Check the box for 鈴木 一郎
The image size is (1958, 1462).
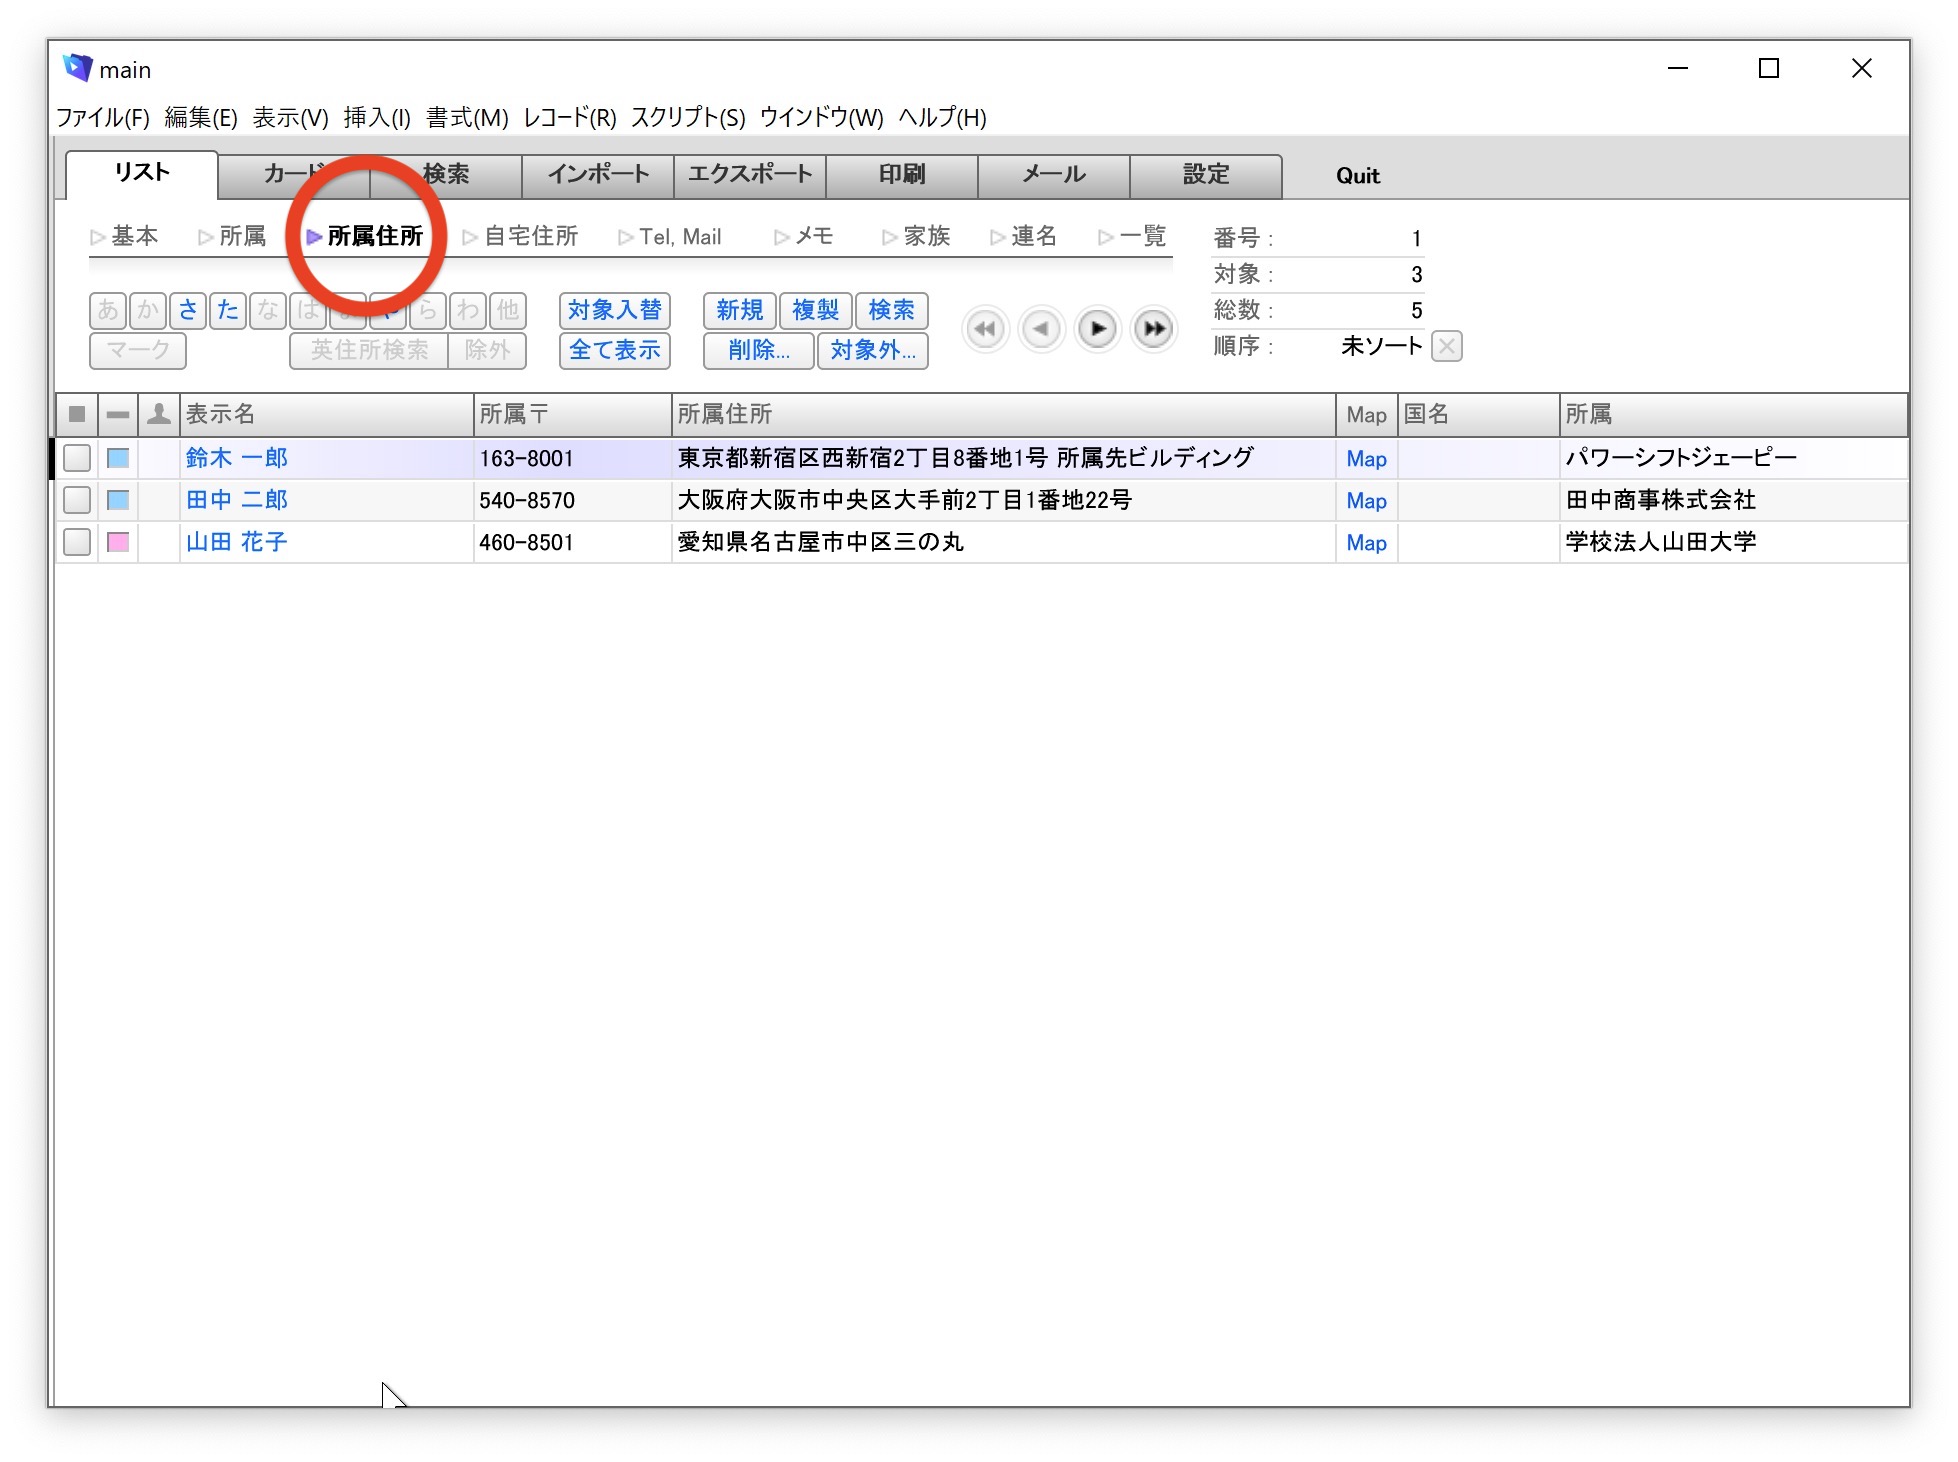click(77, 458)
